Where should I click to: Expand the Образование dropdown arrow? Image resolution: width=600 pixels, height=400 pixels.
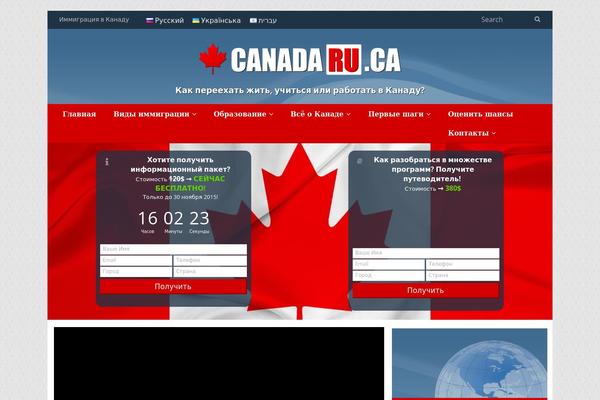[x=271, y=114]
